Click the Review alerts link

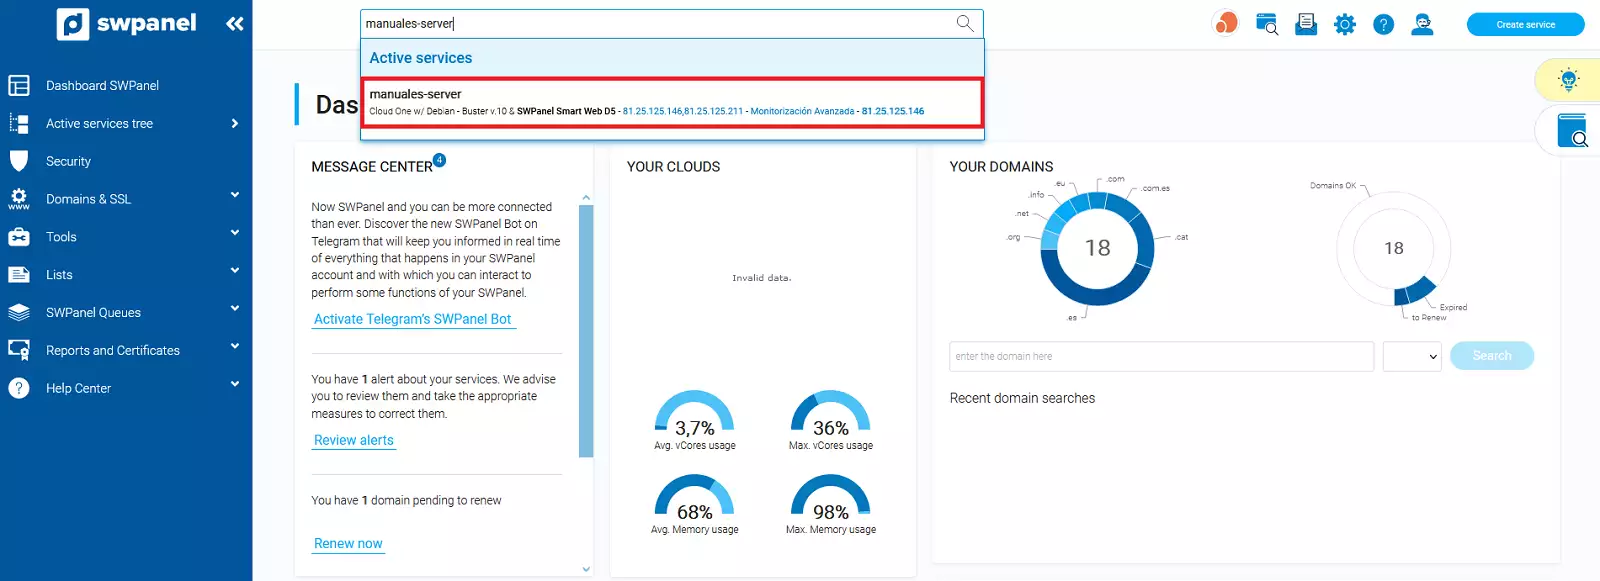pyautogui.click(x=353, y=440)
